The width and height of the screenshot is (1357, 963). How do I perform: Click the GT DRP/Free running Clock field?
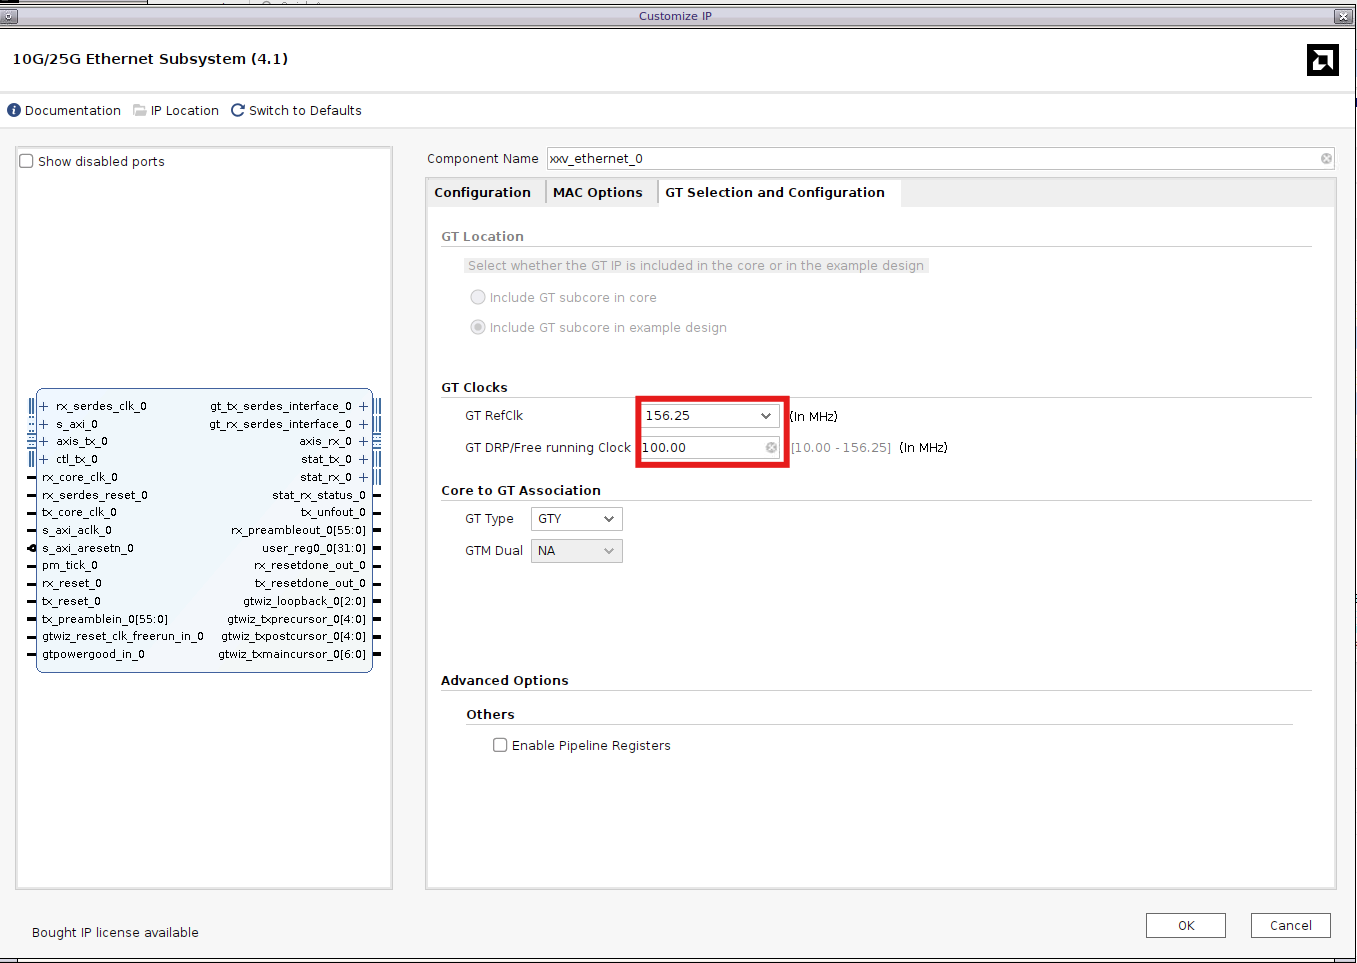(700, 448)
